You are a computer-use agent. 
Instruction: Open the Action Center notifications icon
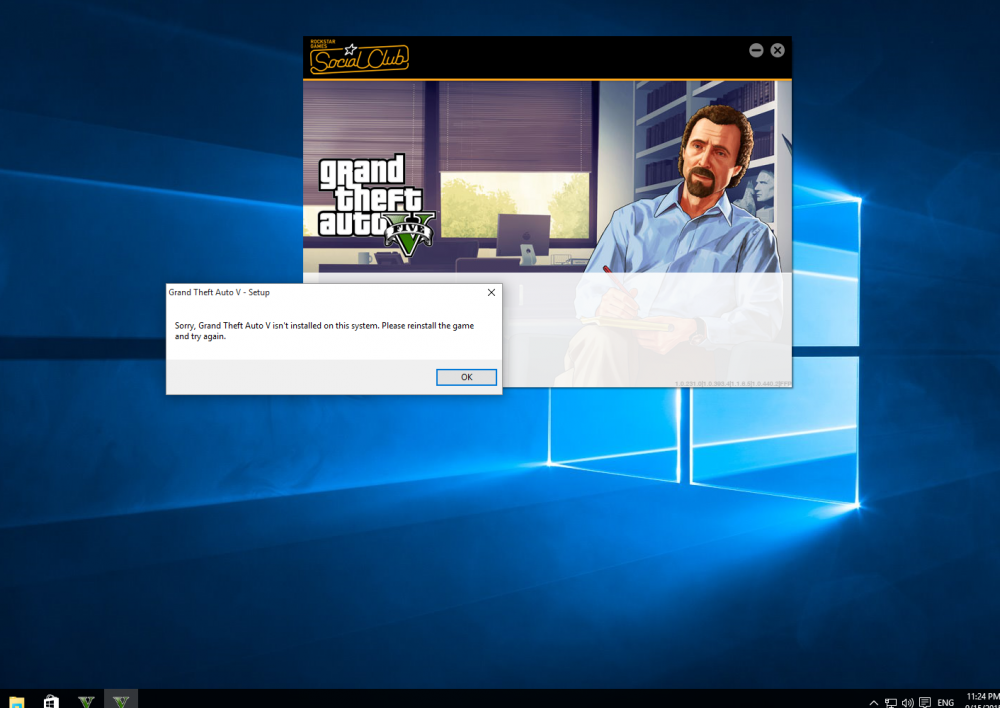tap(925, 703)
